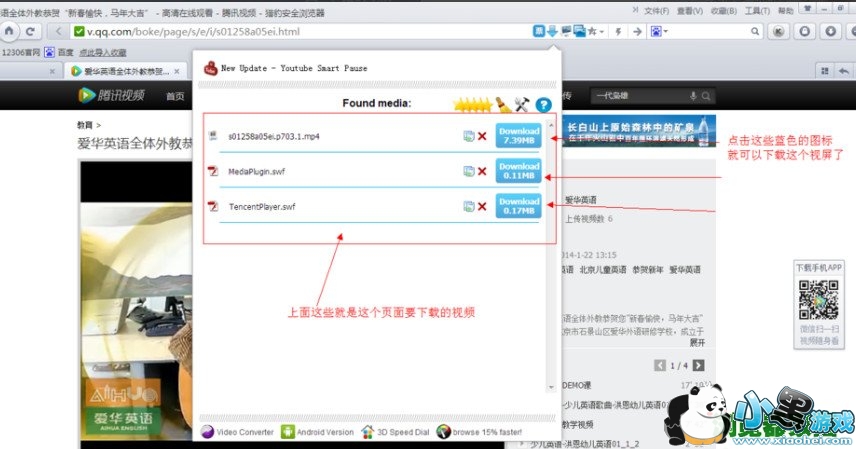Viewport: 856px width, 449px height.
Task: Remove MediaPlugin.swf with red X
Action: point(482,172)
